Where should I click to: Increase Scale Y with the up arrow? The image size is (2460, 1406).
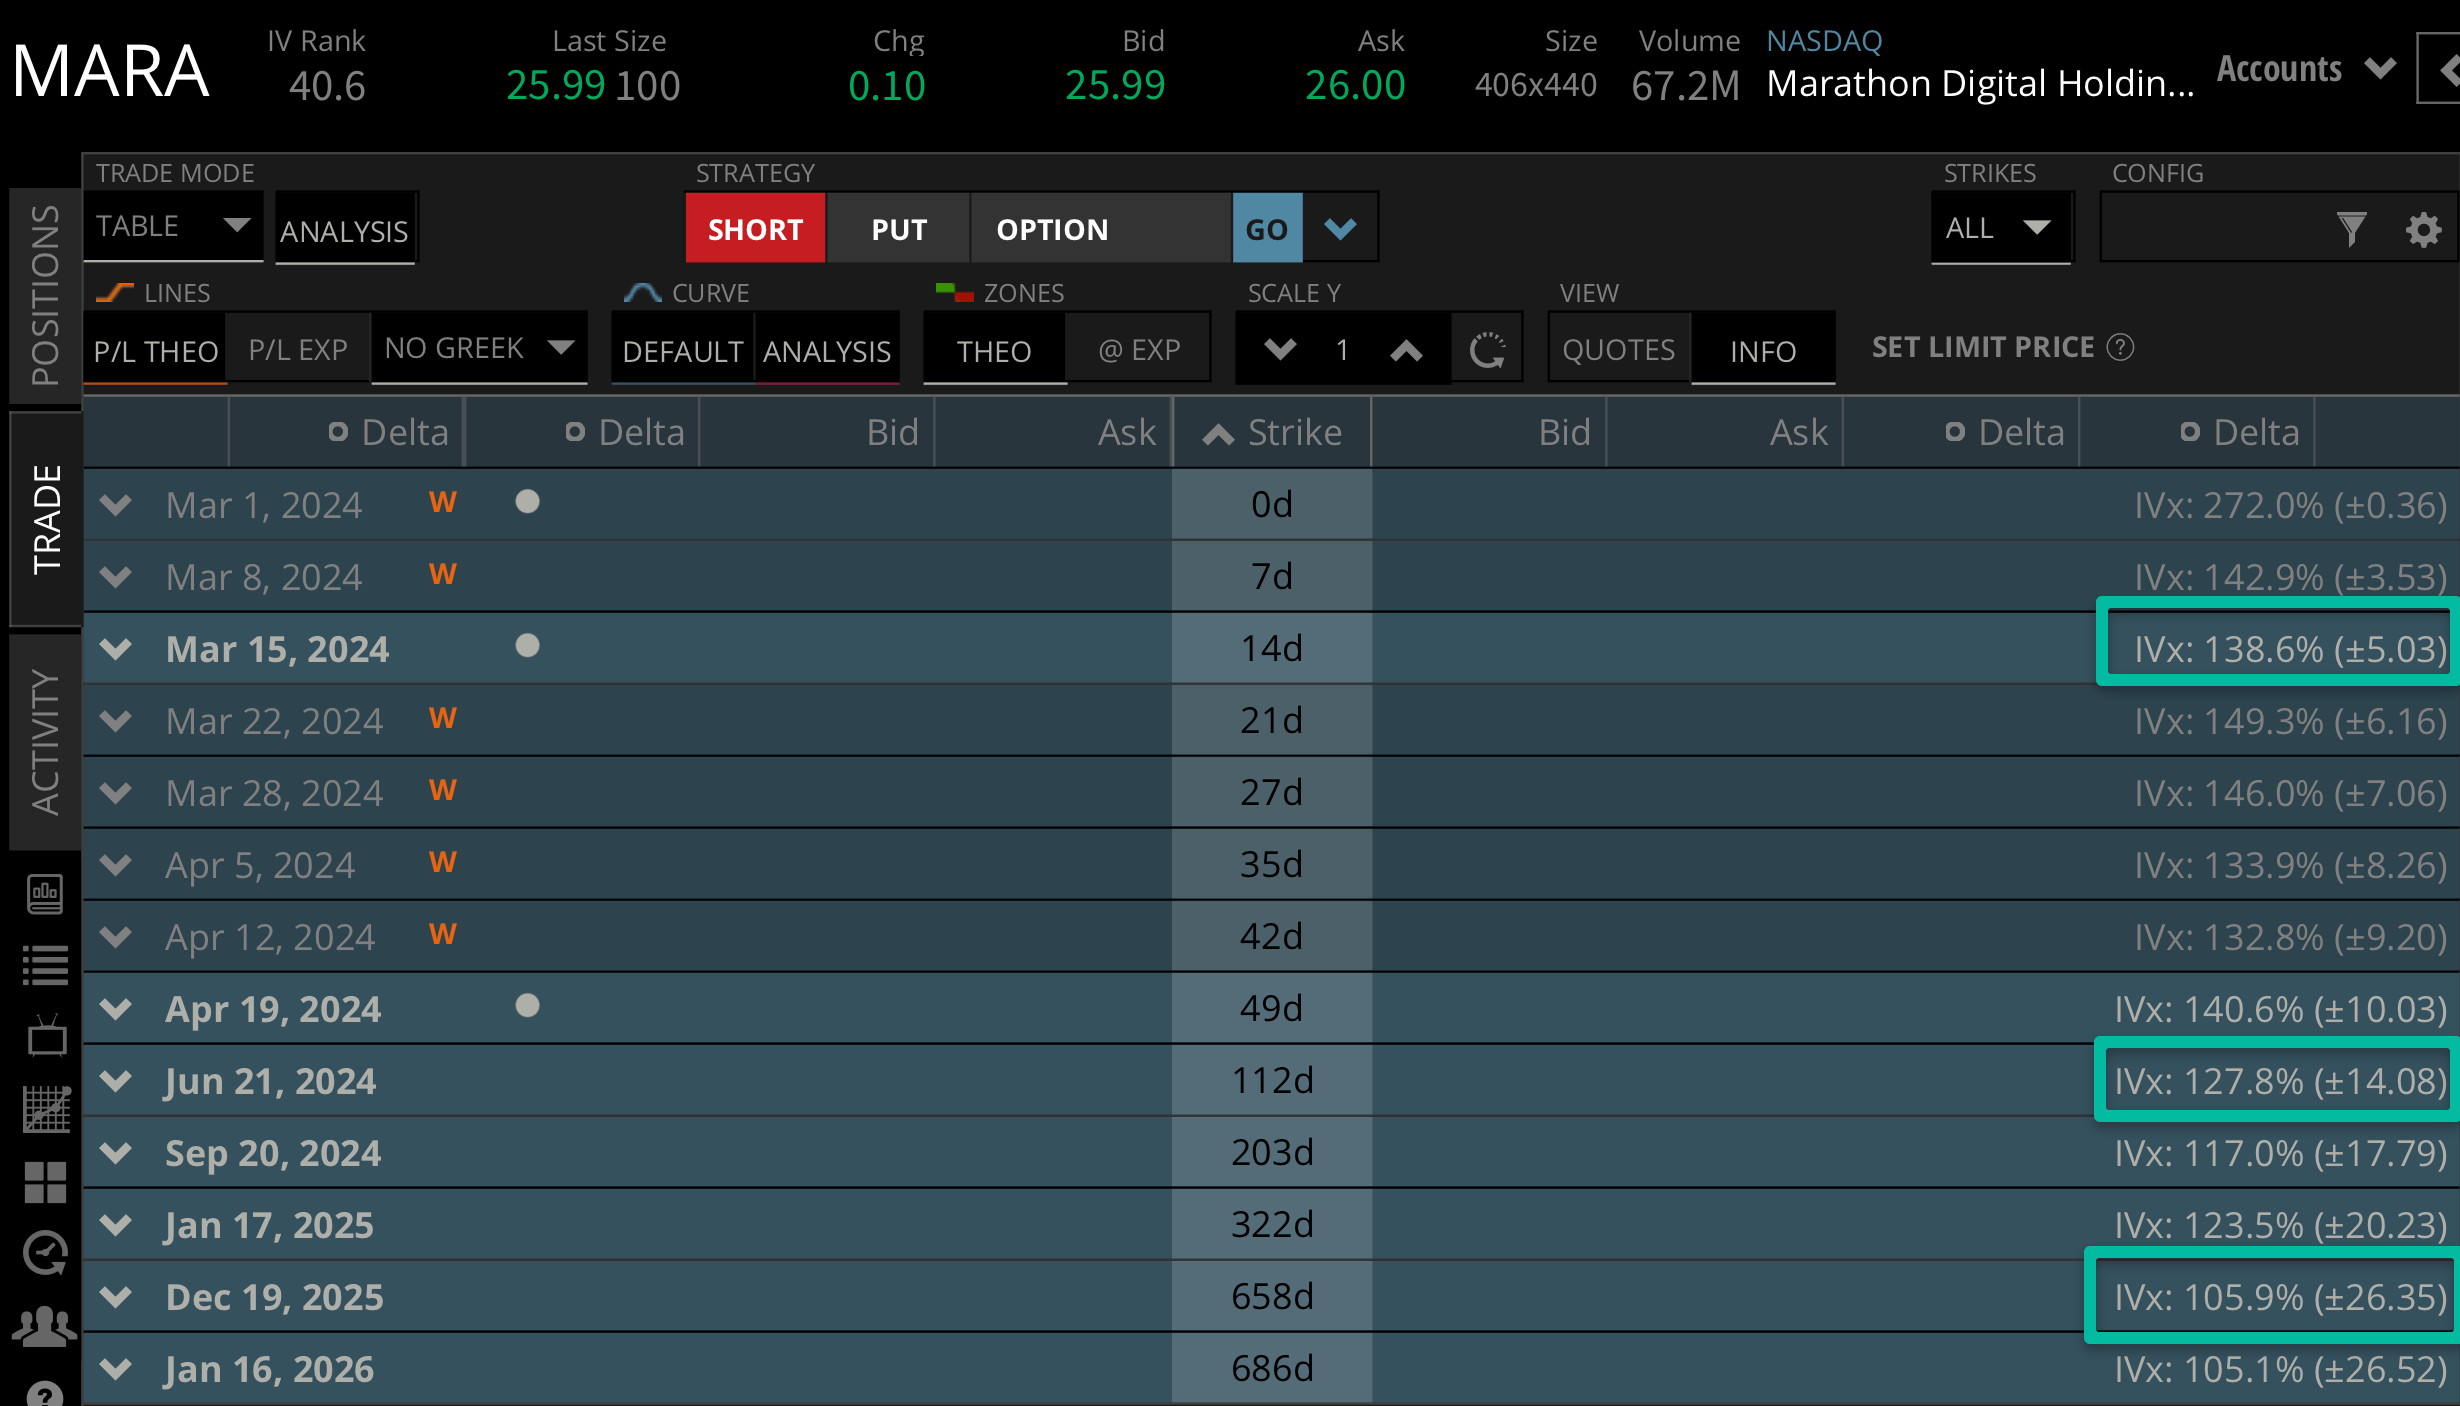(1406, 350)
